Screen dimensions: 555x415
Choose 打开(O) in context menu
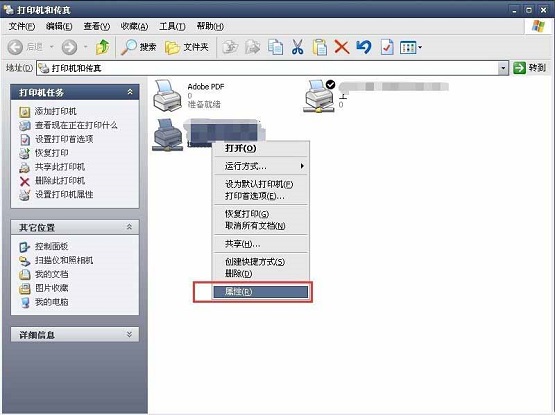[261, 148]
